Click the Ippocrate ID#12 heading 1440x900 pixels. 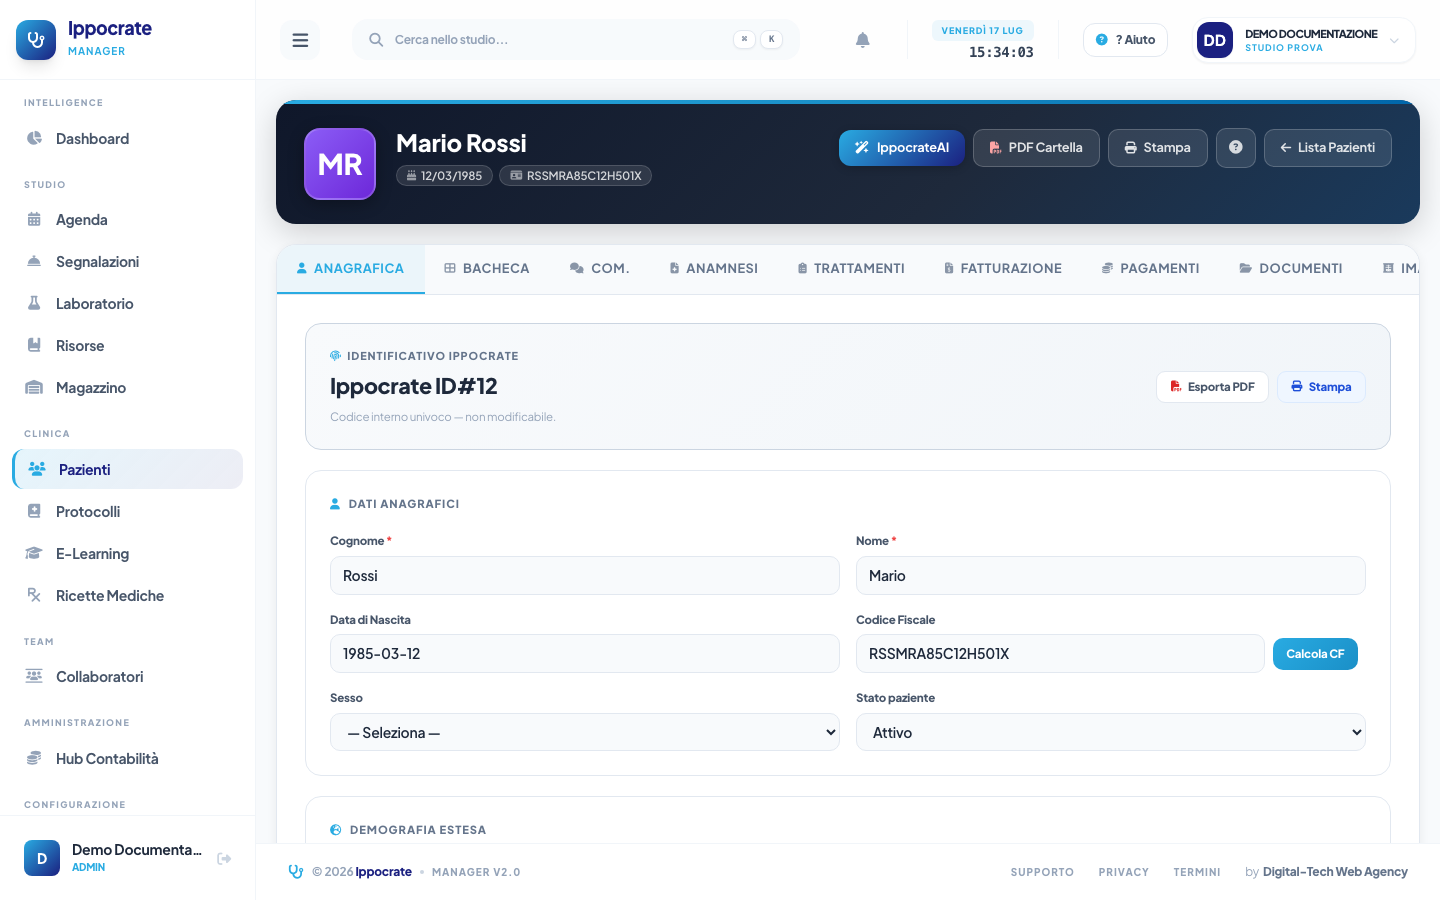click(x=414, y=386)
